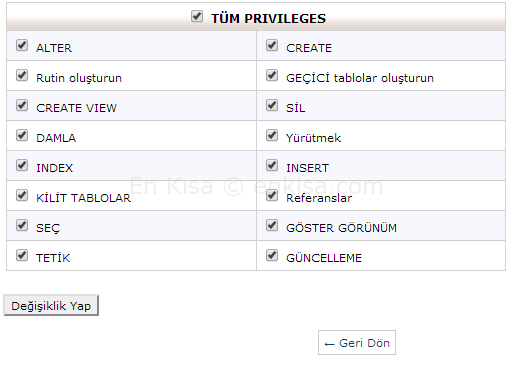Uncheck the TÜM PRIVILEGES checkbox
This screenshot has width=511, height=366.
tap(197, 16)
